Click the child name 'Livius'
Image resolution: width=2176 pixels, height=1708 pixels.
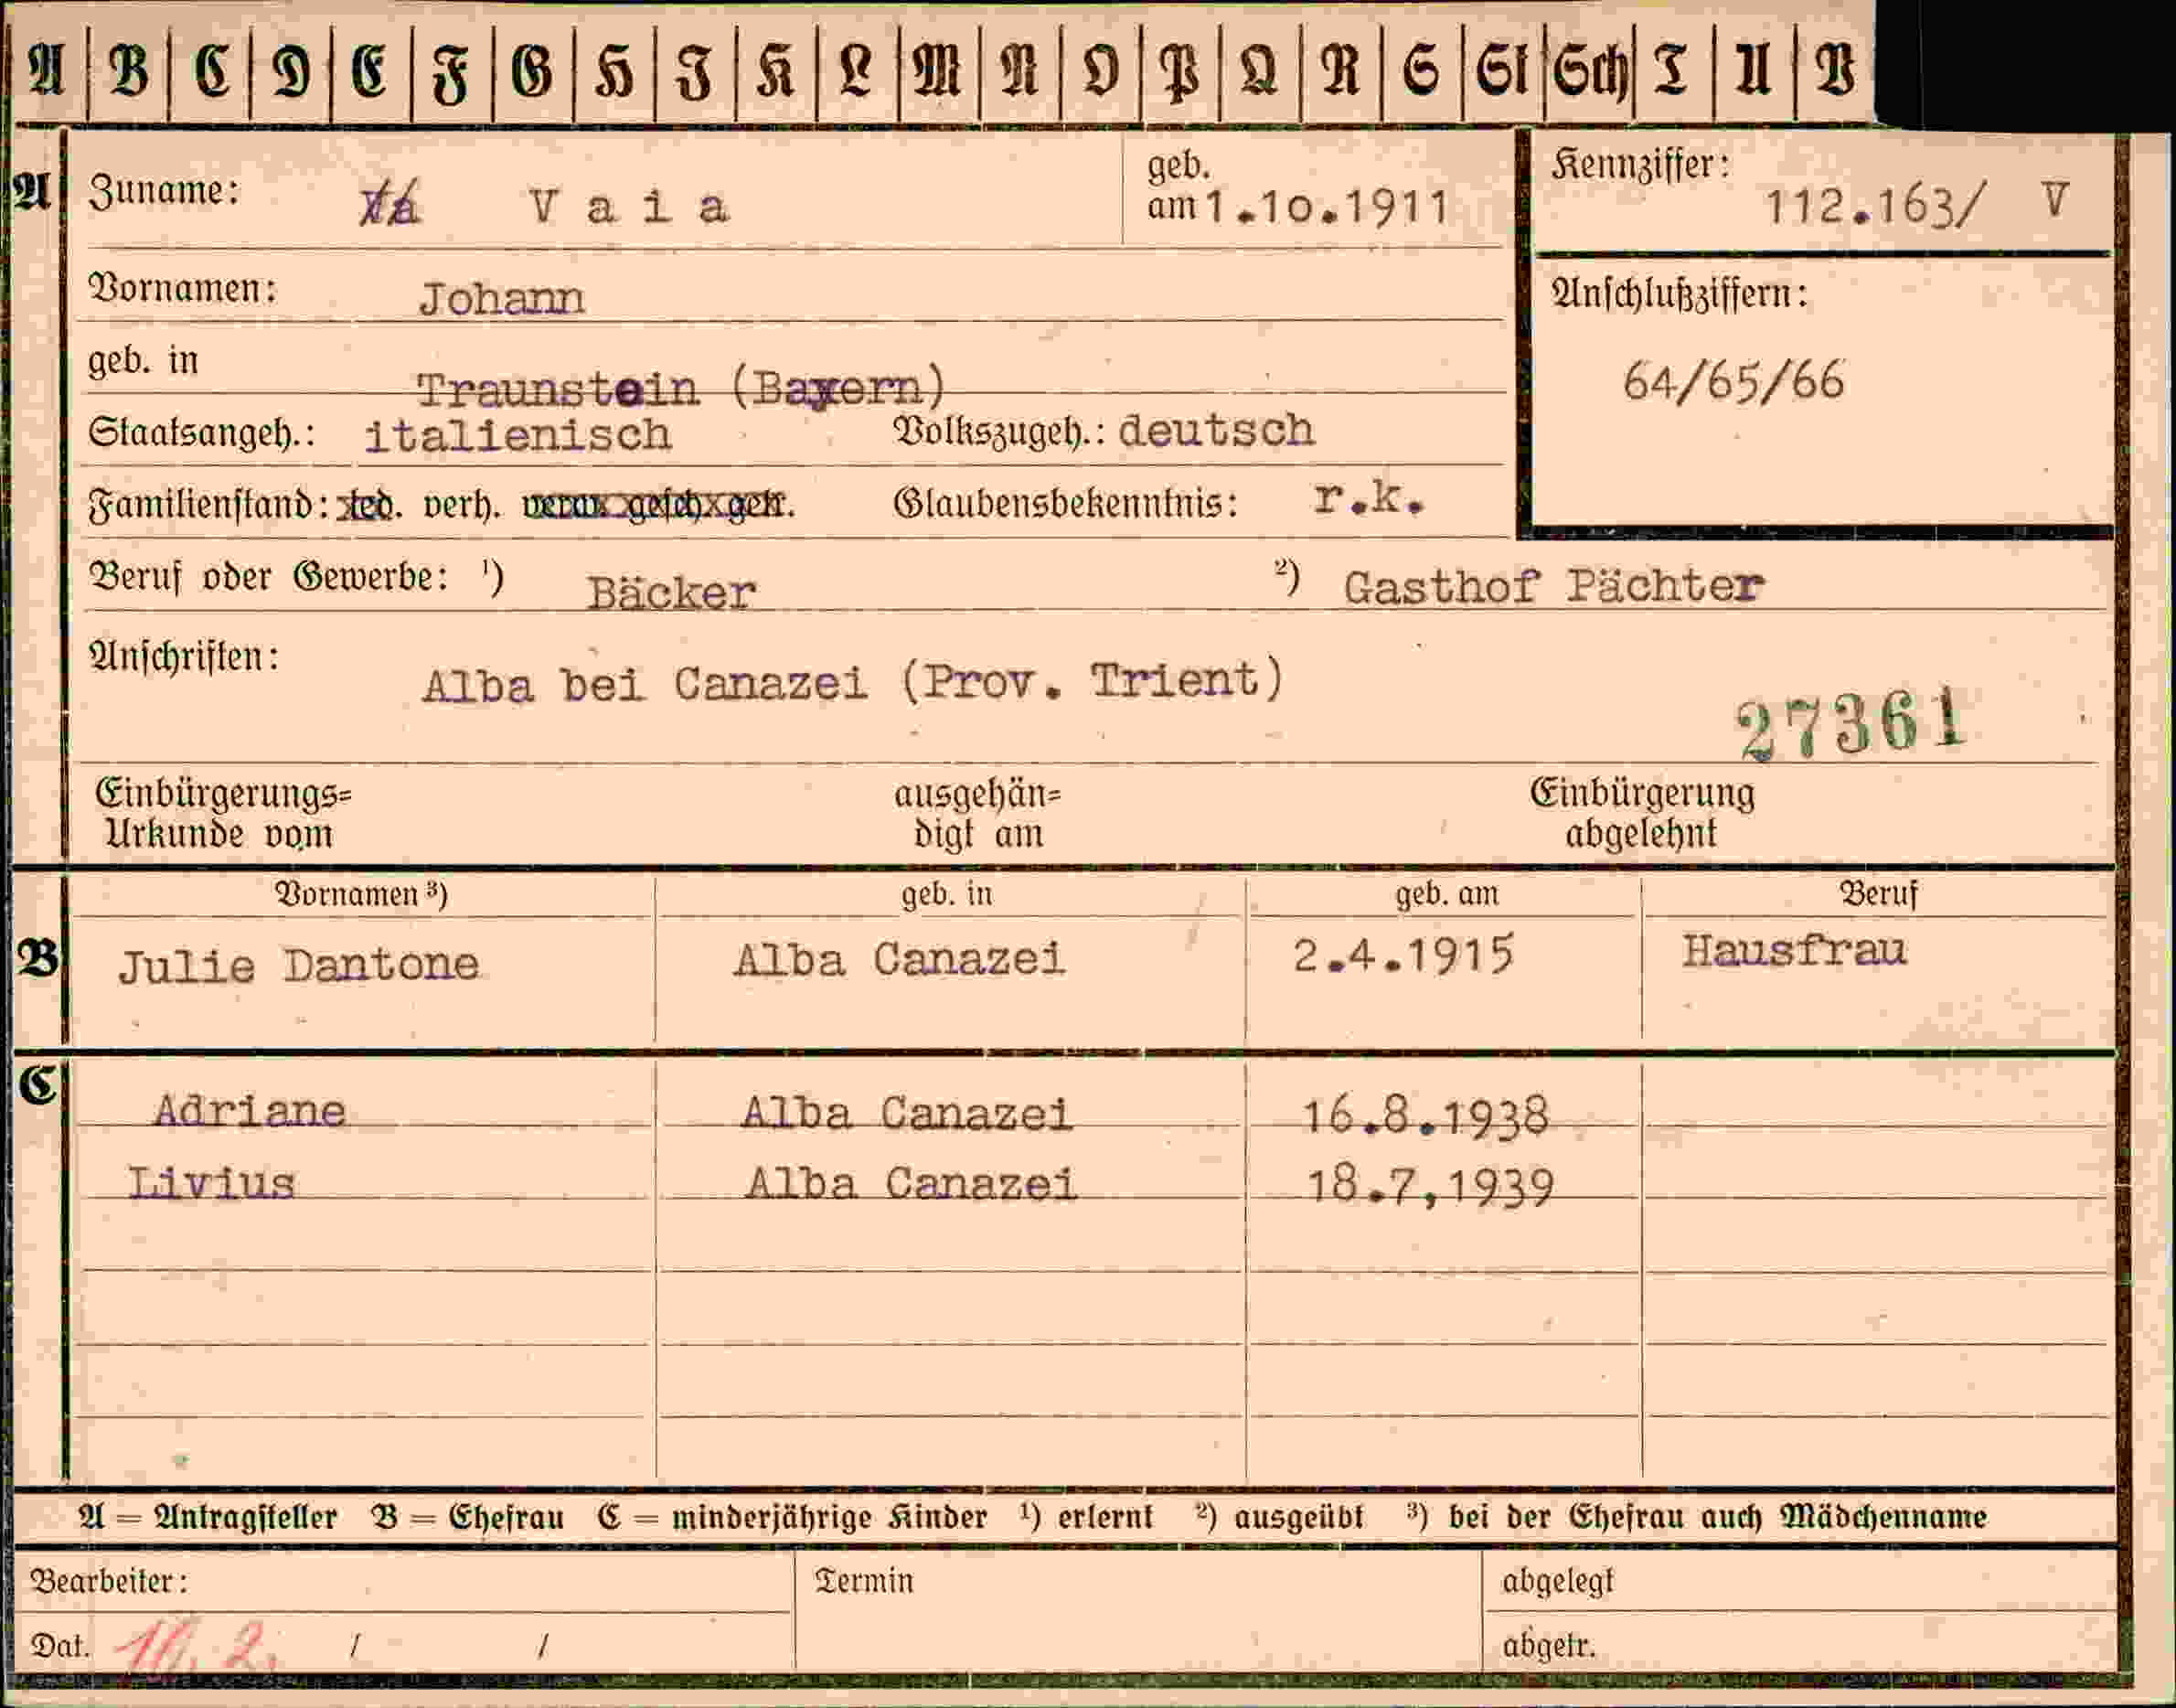(211, 1184)
